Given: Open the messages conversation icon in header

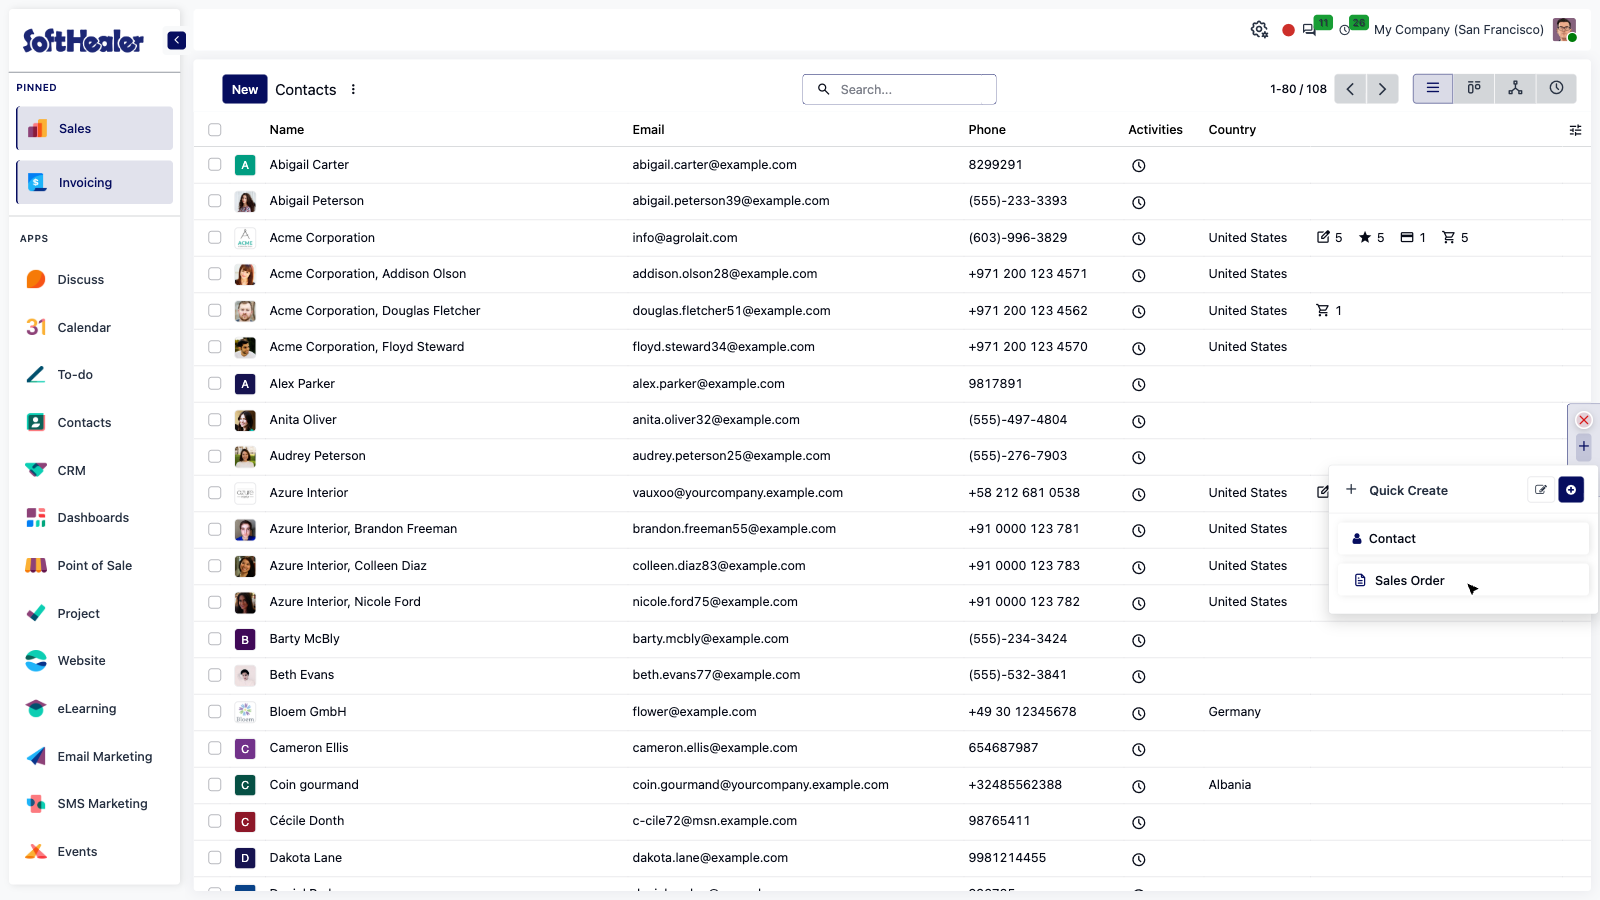Looking at the screenshot, I should coord(1309,30).
